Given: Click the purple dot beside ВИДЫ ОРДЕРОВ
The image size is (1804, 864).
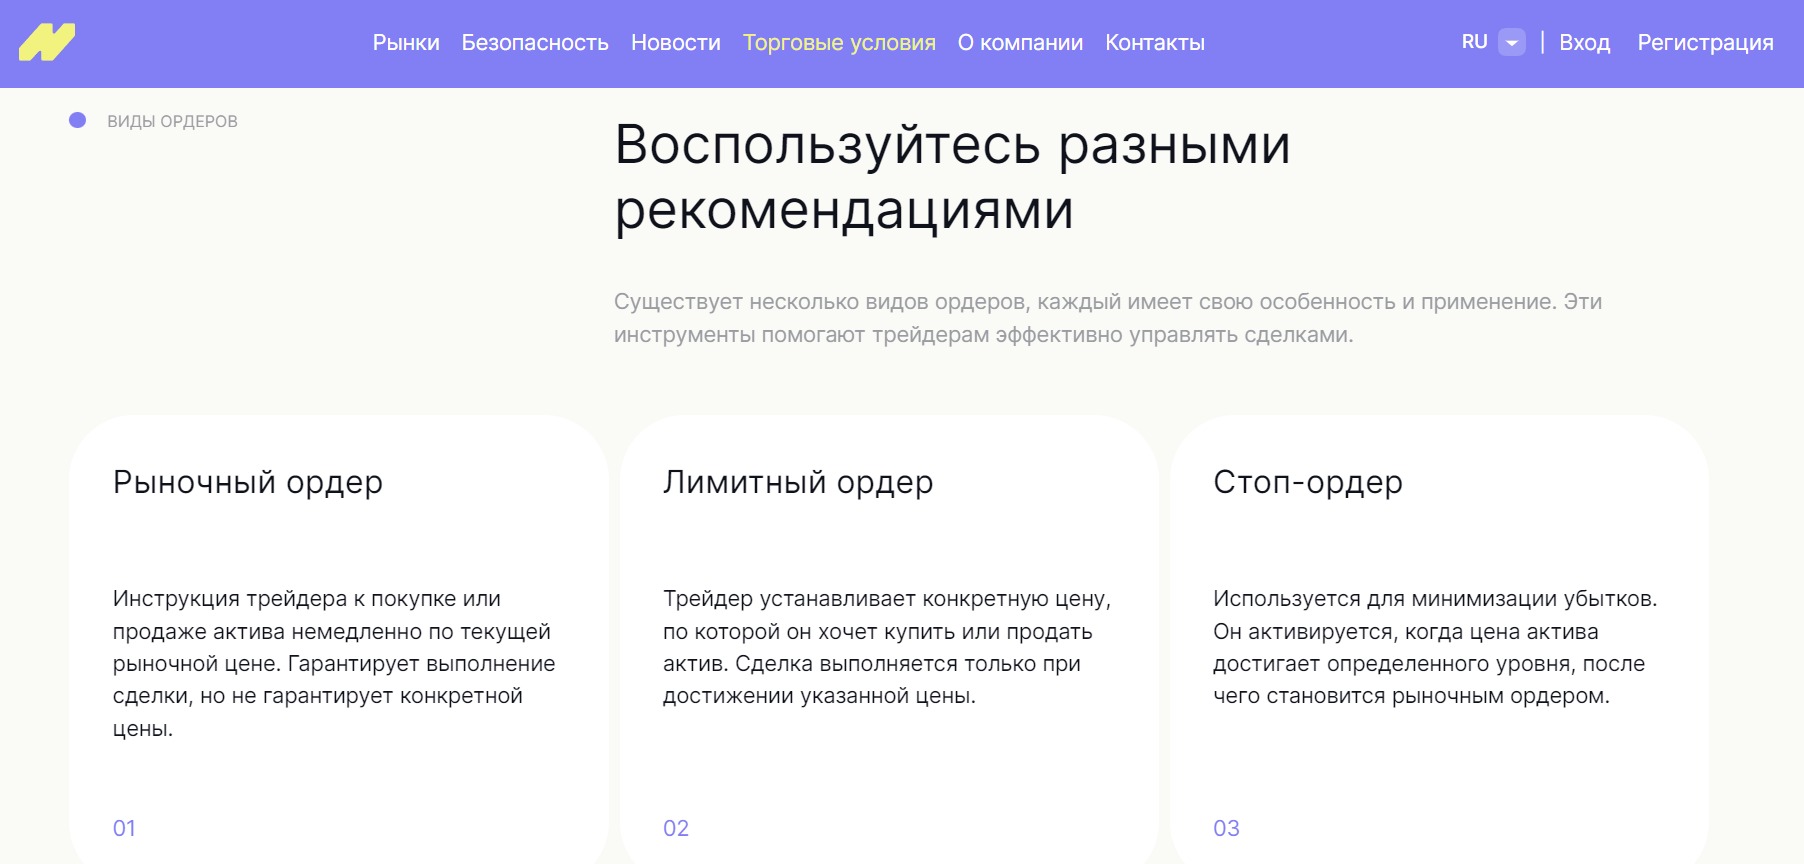Looking at the screenshot, I should click(77, 120).
